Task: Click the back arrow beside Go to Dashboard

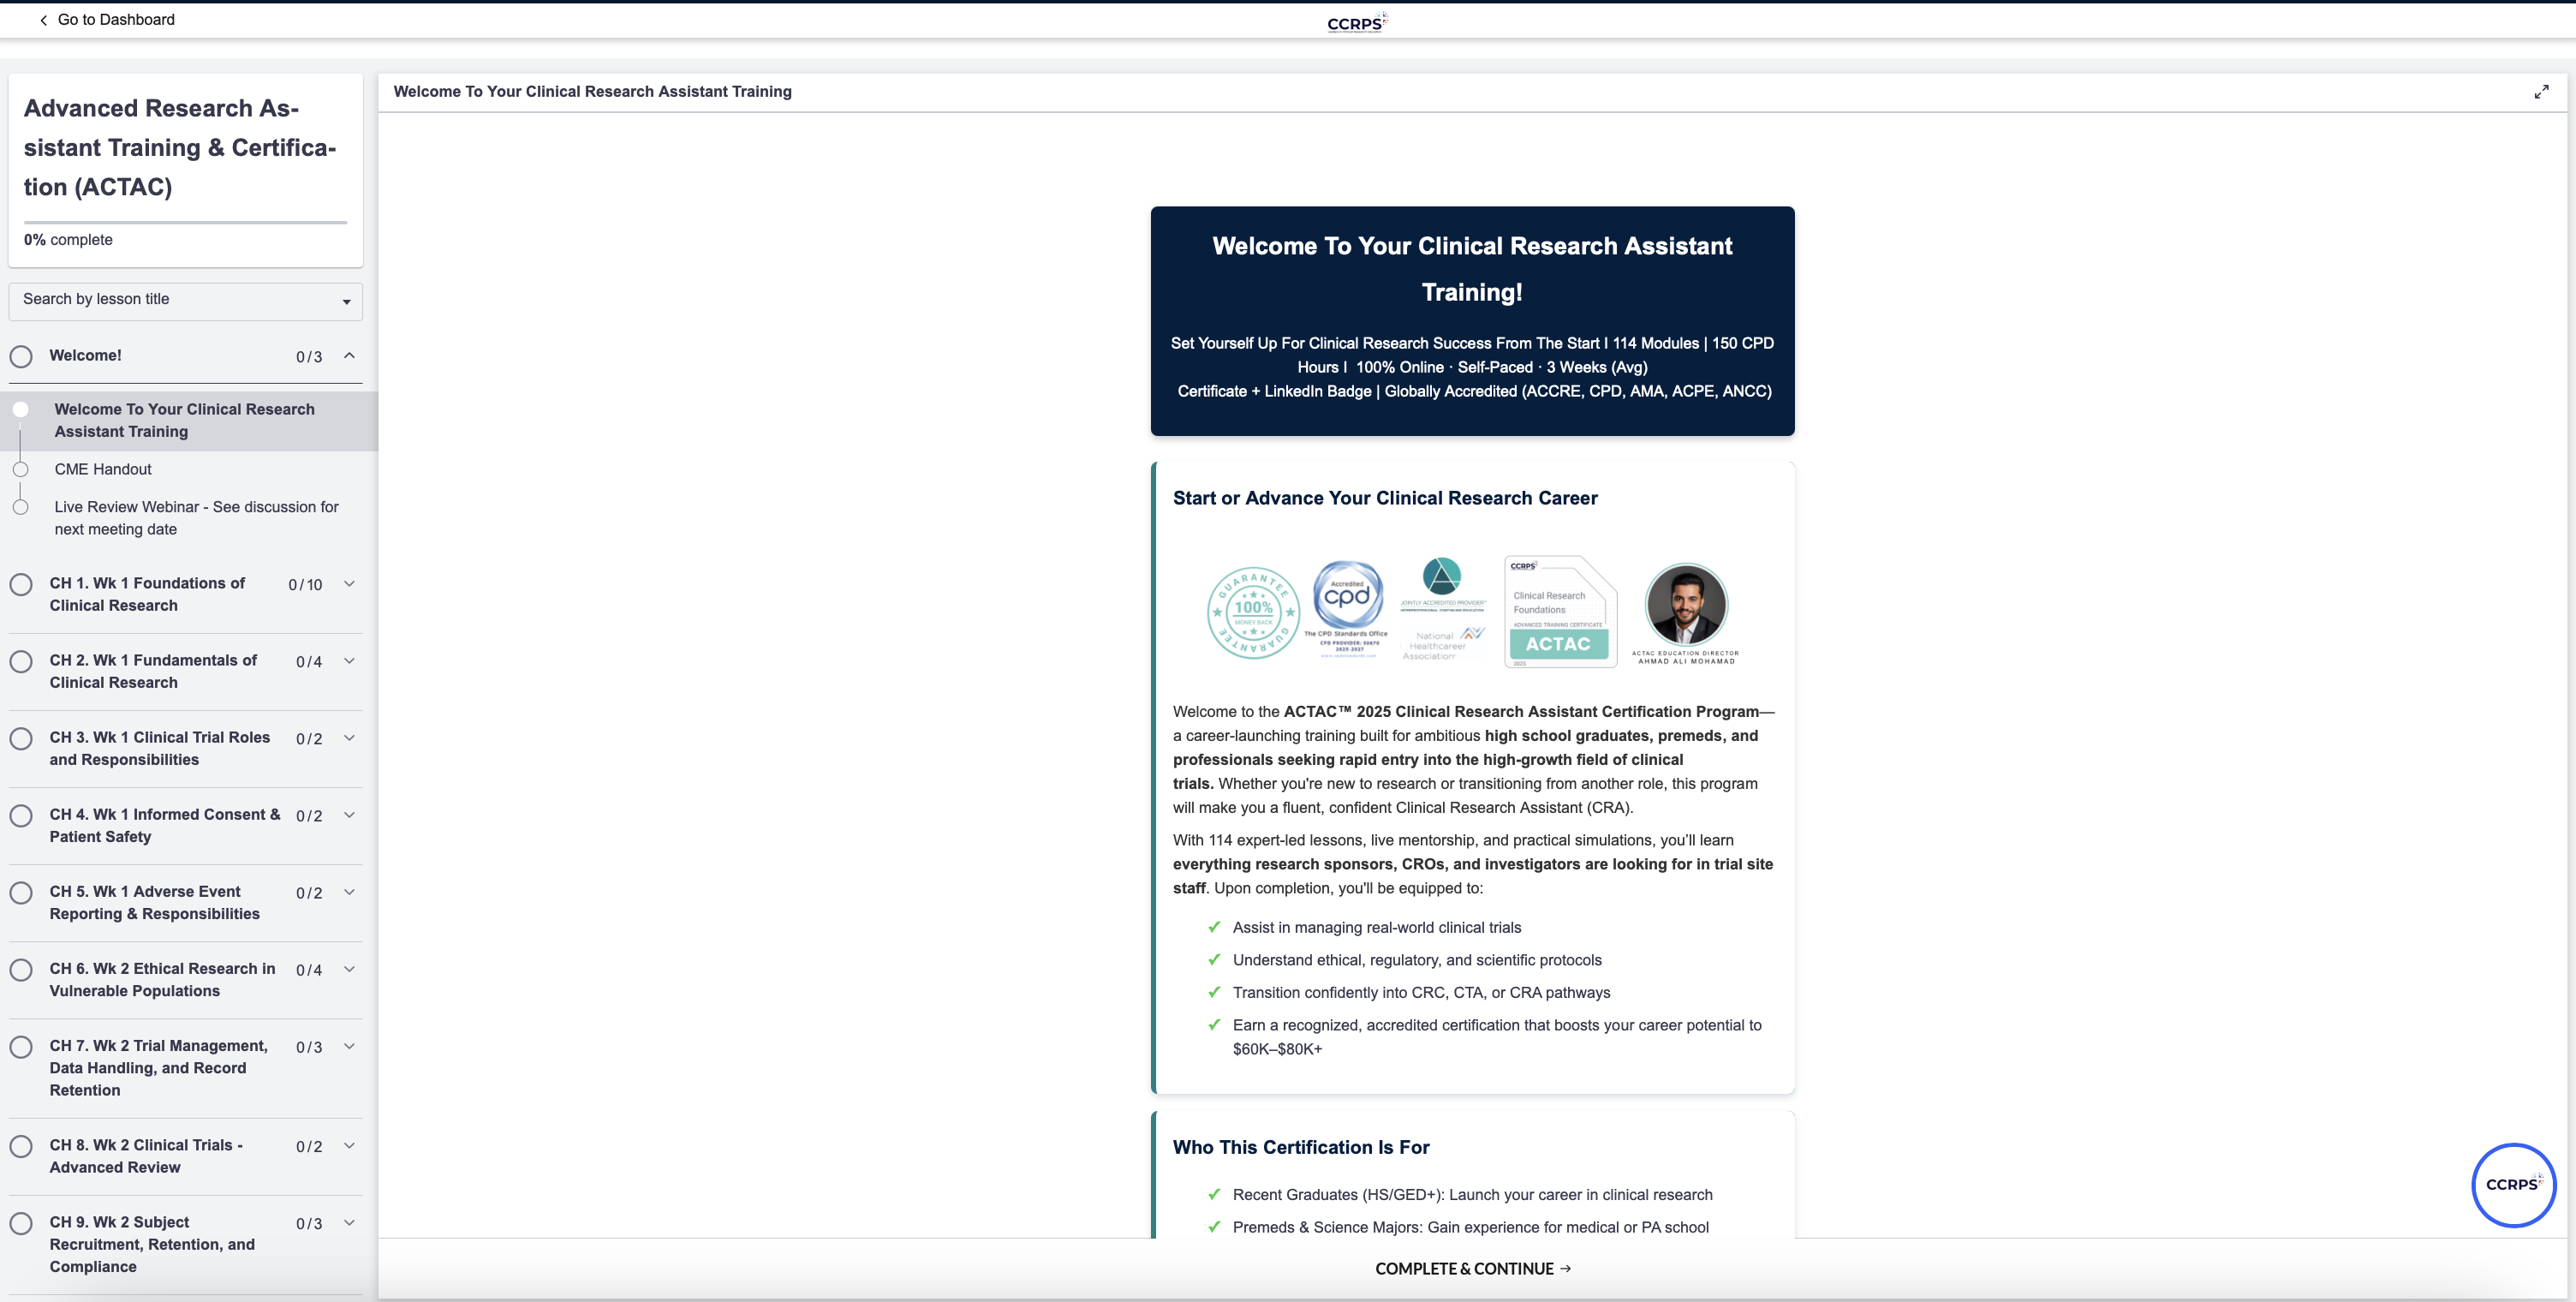Action: coord(43,20)
